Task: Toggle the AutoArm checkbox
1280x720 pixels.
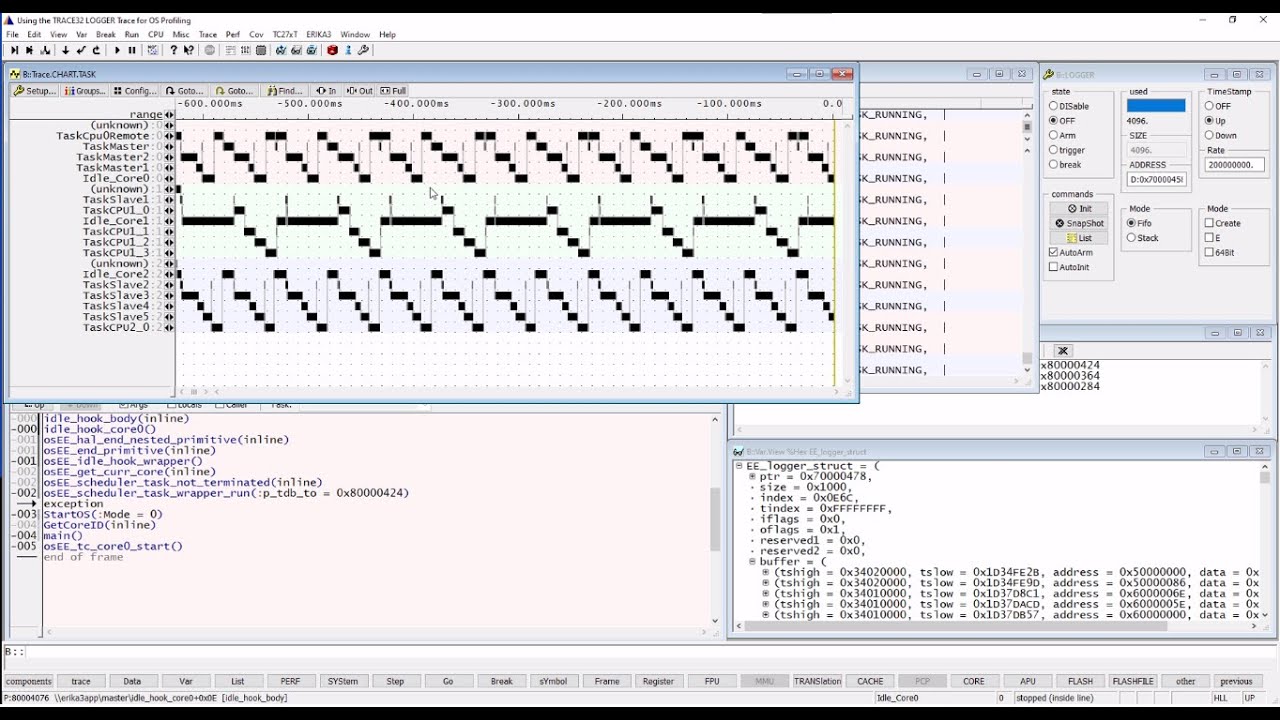Action: click(1070, 253)
